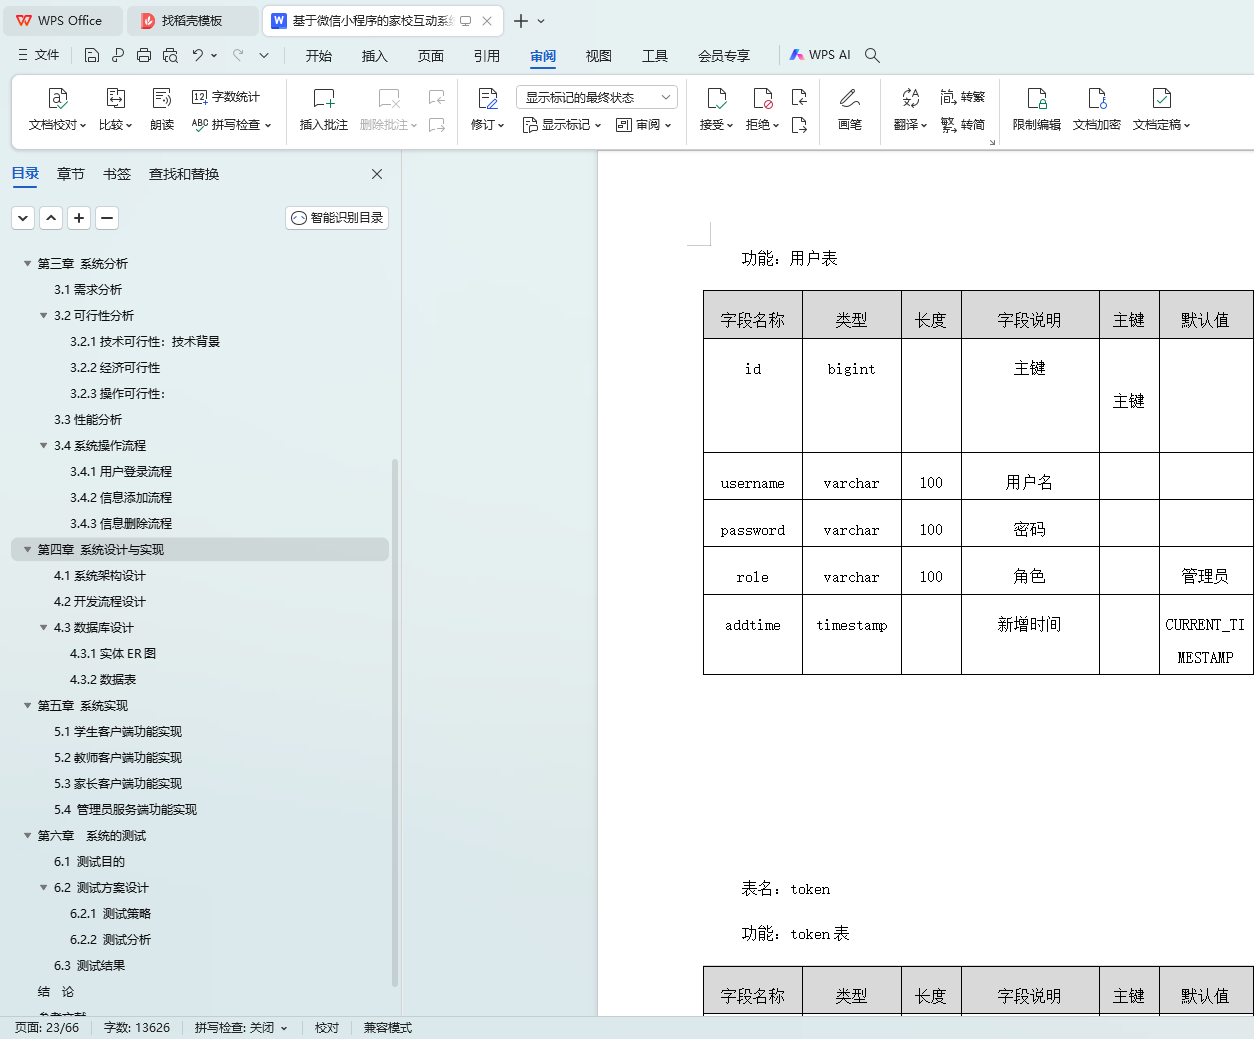Switch to 书签 navigation tab
Screen dimensions: 1254x1039
pos(117,174)
